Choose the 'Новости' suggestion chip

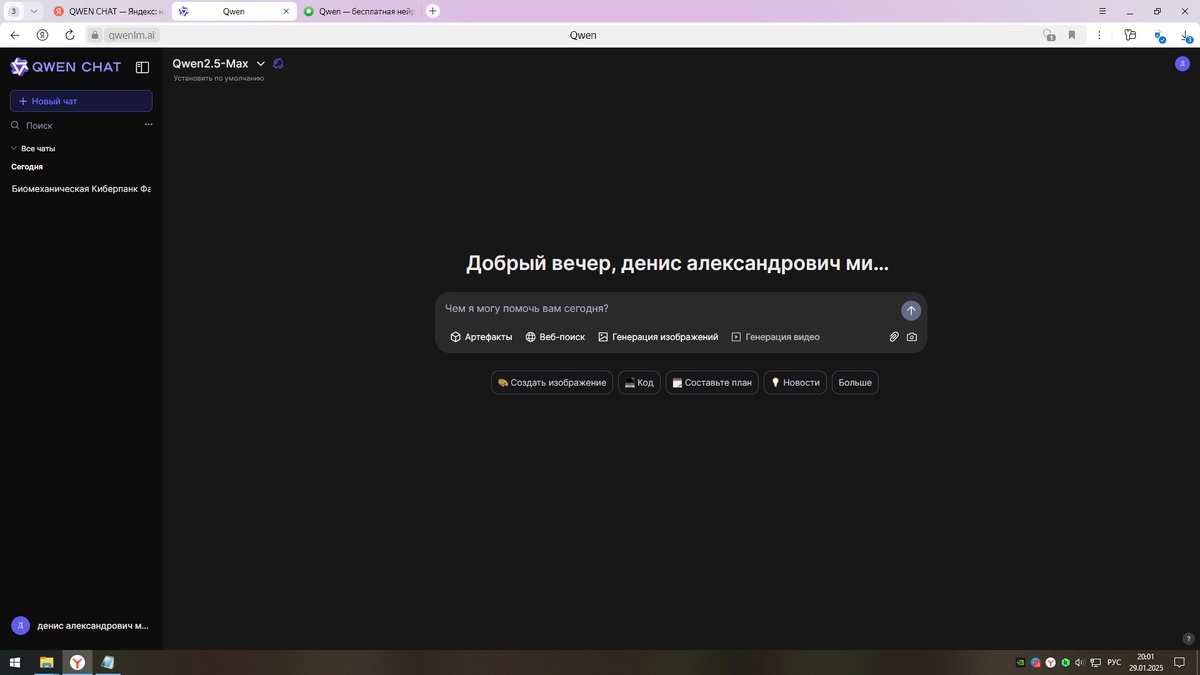(x=795, y=383)
